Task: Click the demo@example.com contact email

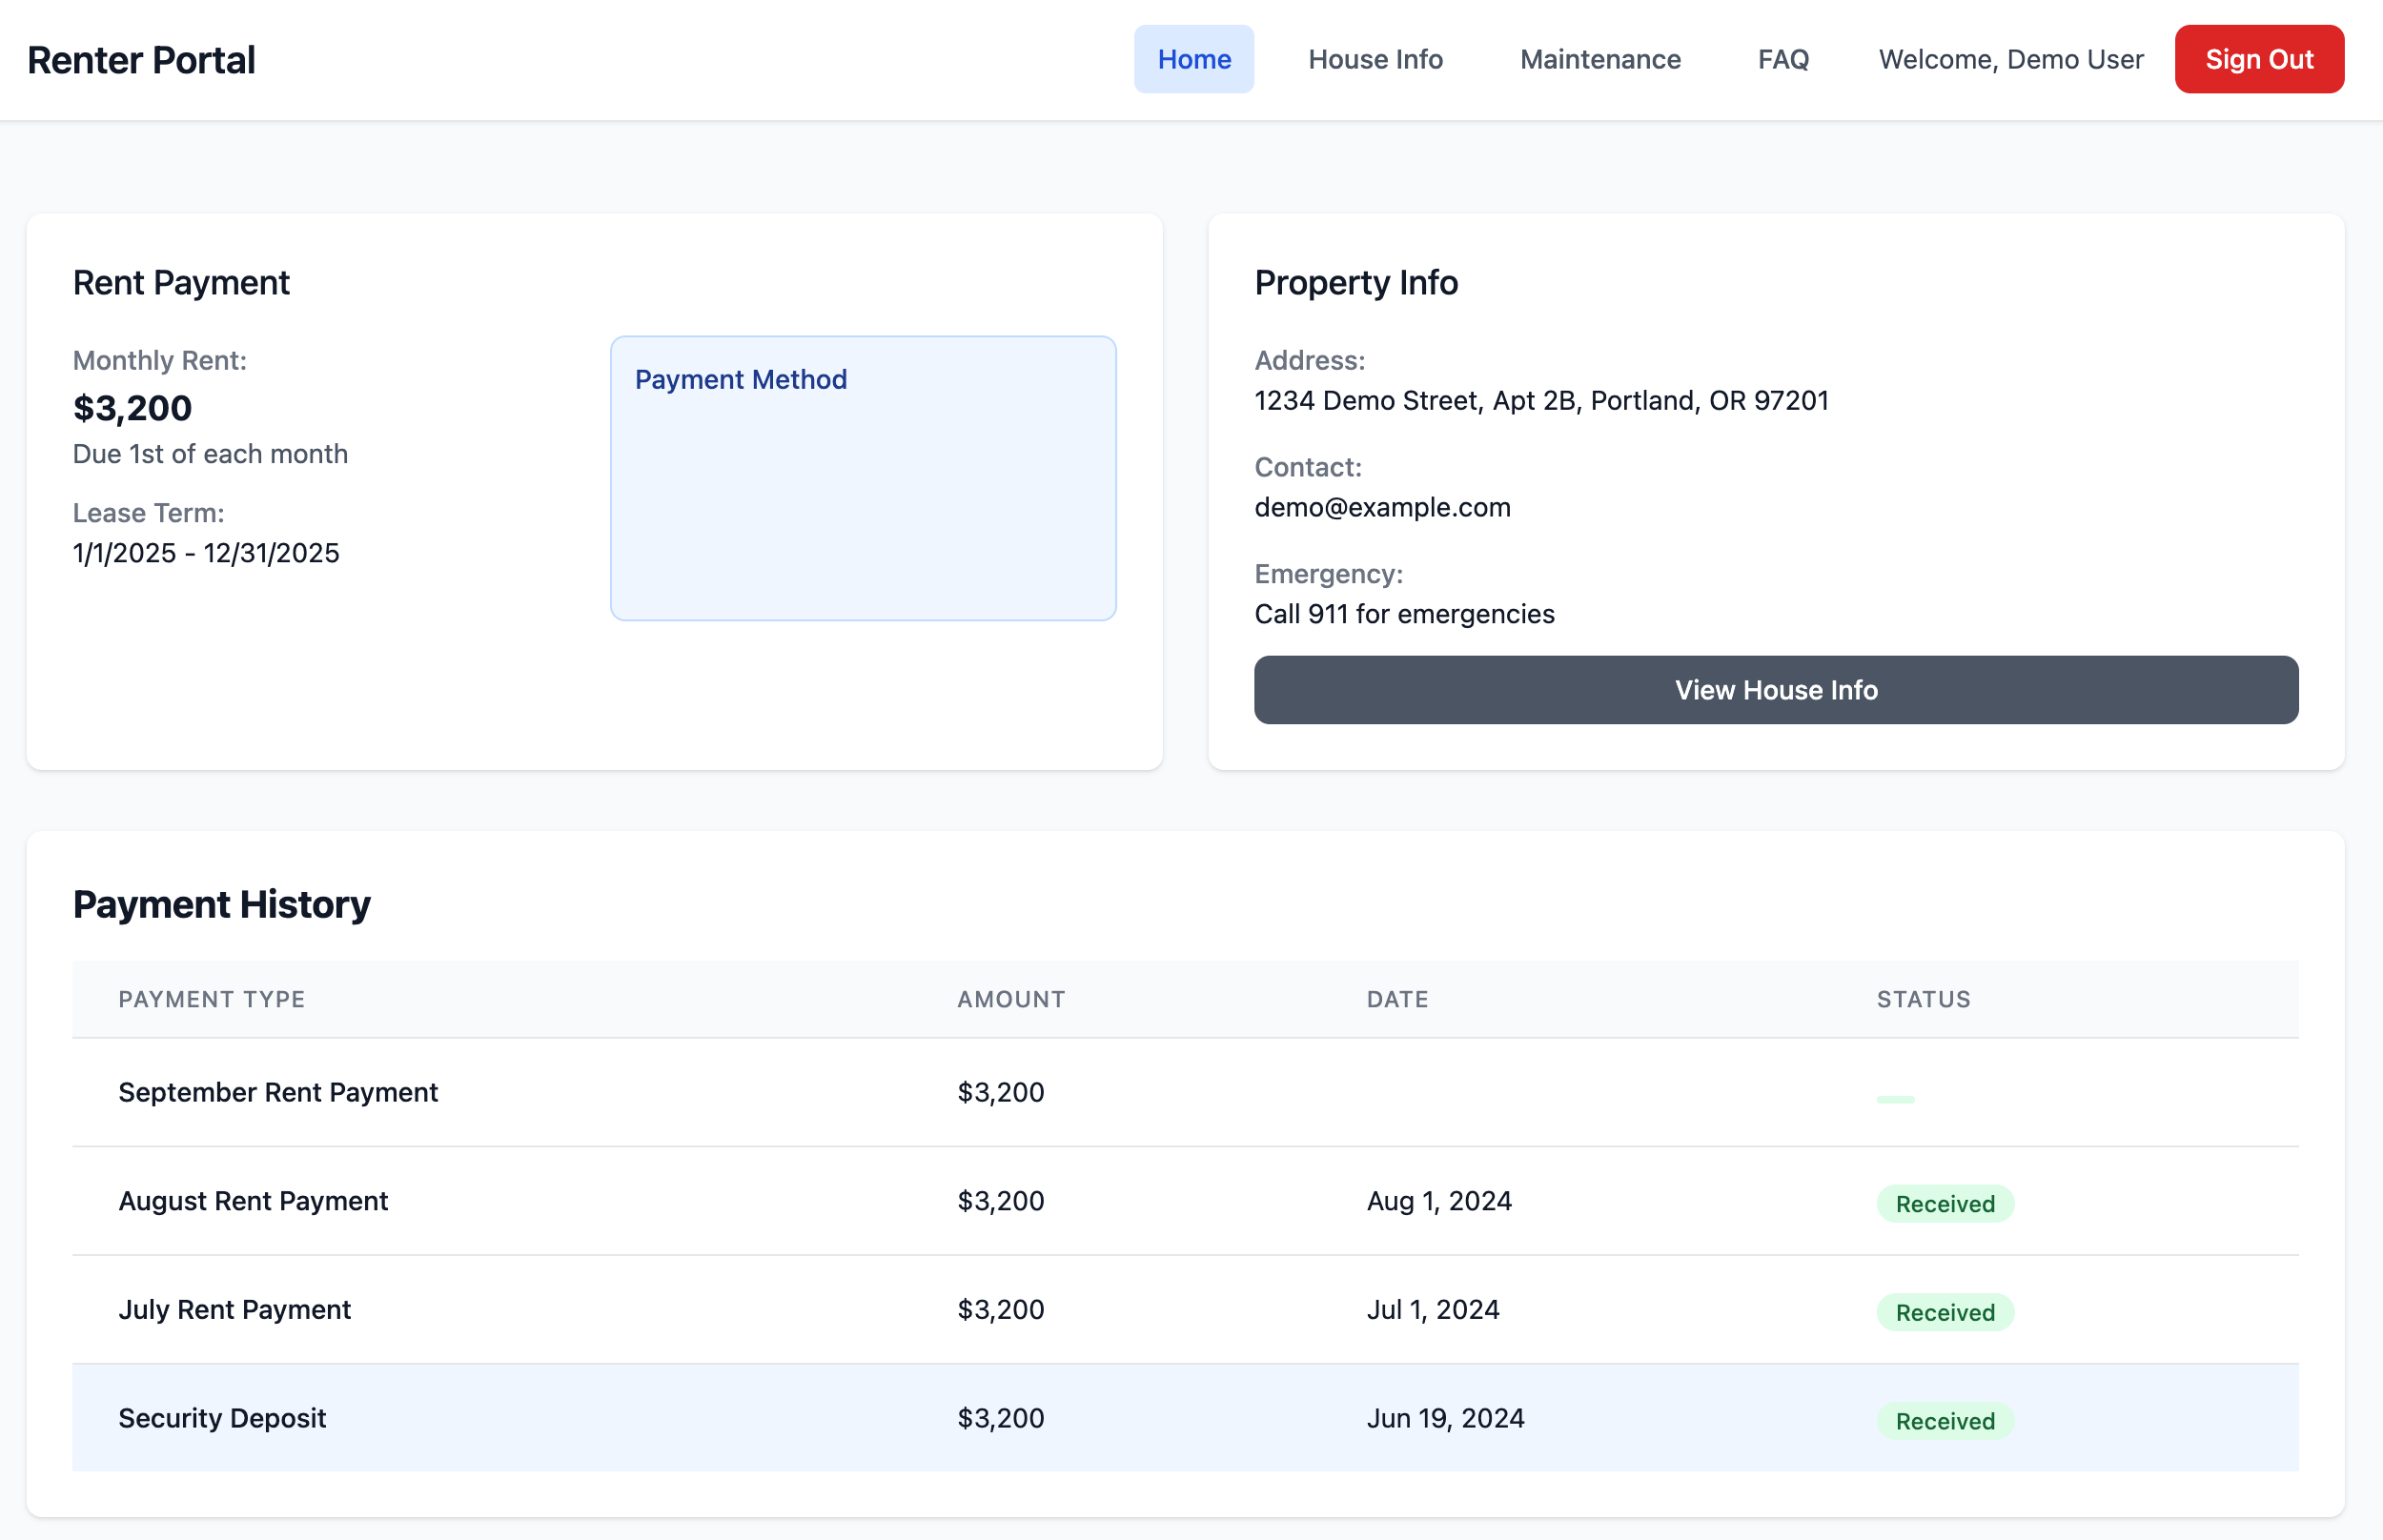Action: click(x=1382, y=507)
